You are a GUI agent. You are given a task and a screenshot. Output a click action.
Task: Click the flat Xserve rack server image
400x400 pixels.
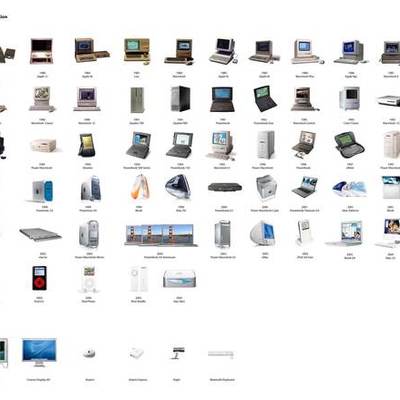pyautogui.click(x=40, y=234)
